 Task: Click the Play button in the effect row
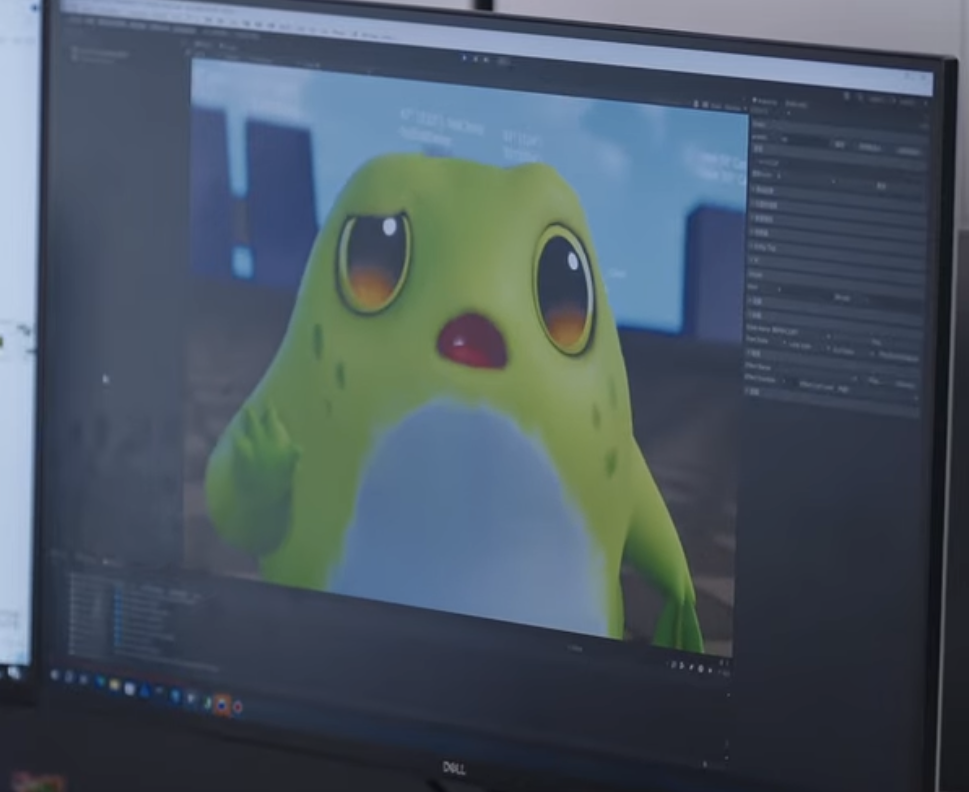(x=874, y=381)
